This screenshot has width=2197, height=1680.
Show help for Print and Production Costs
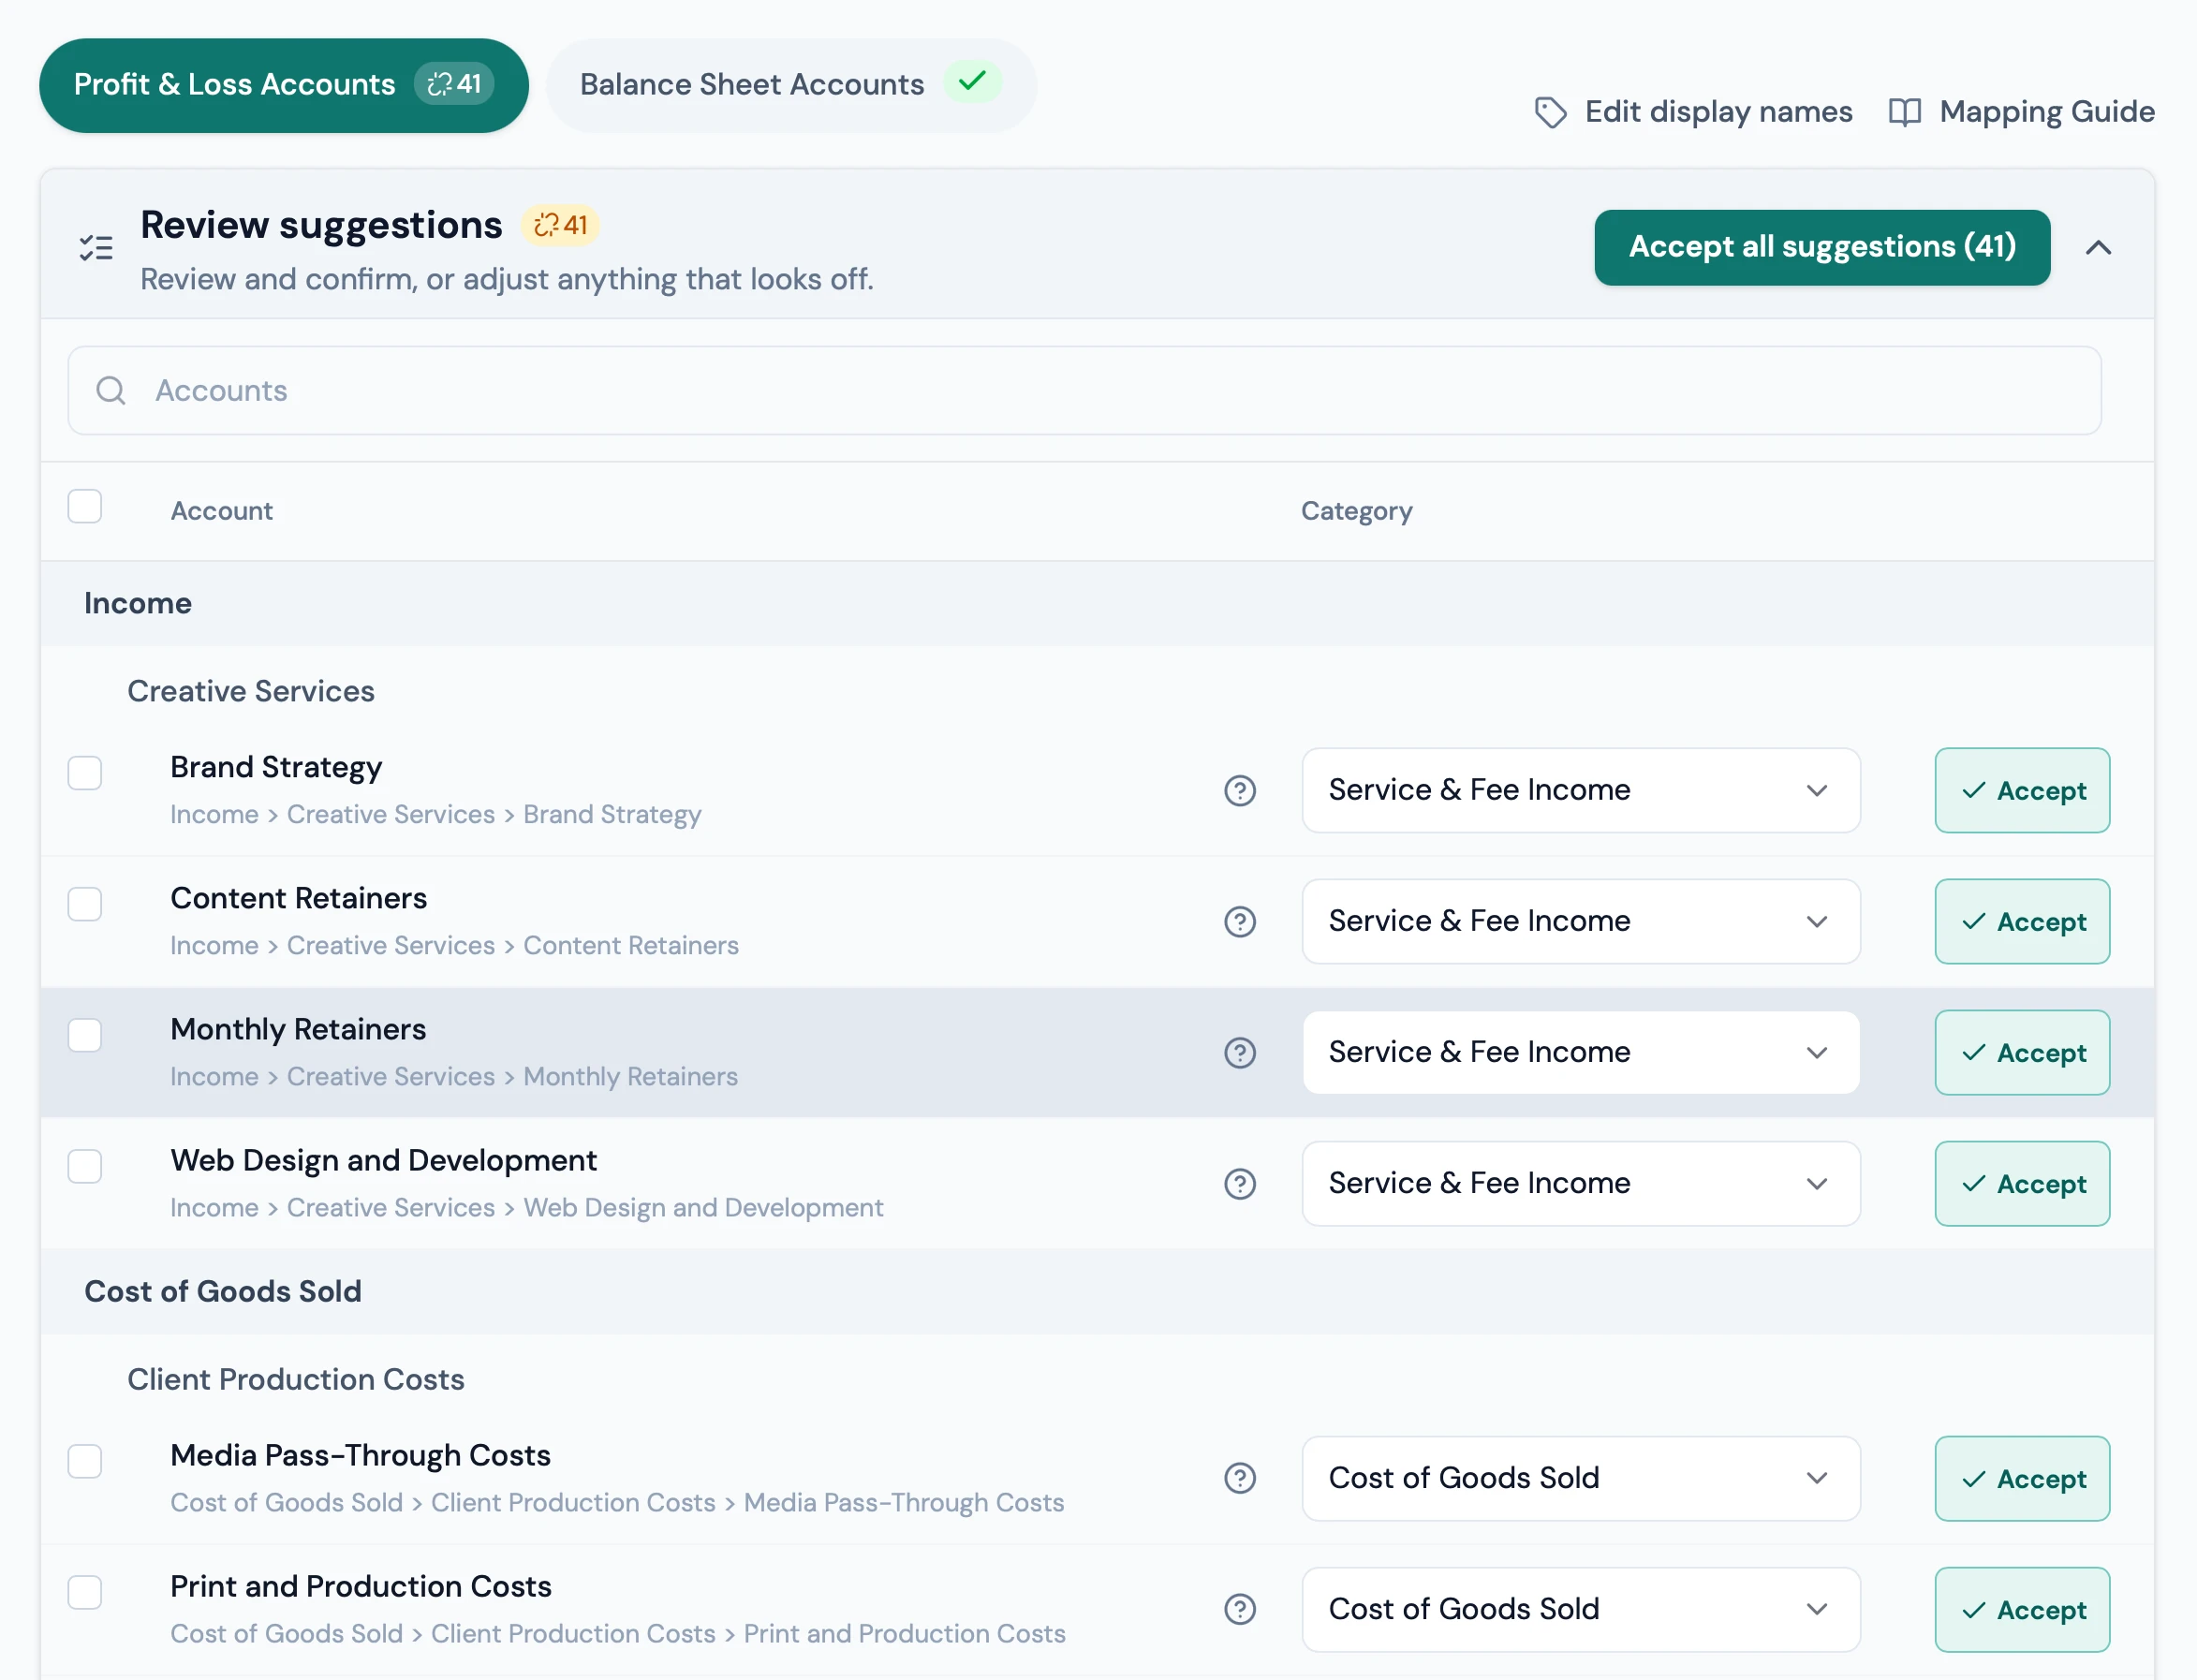click(1239, 1609)
